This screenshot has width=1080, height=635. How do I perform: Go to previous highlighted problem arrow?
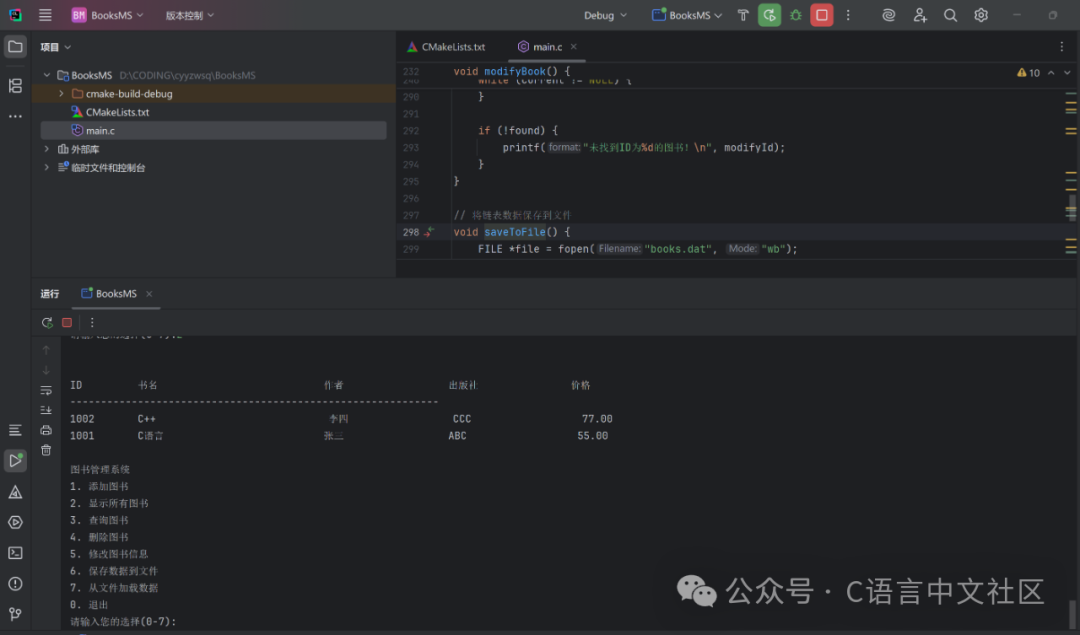[1051, 72]
